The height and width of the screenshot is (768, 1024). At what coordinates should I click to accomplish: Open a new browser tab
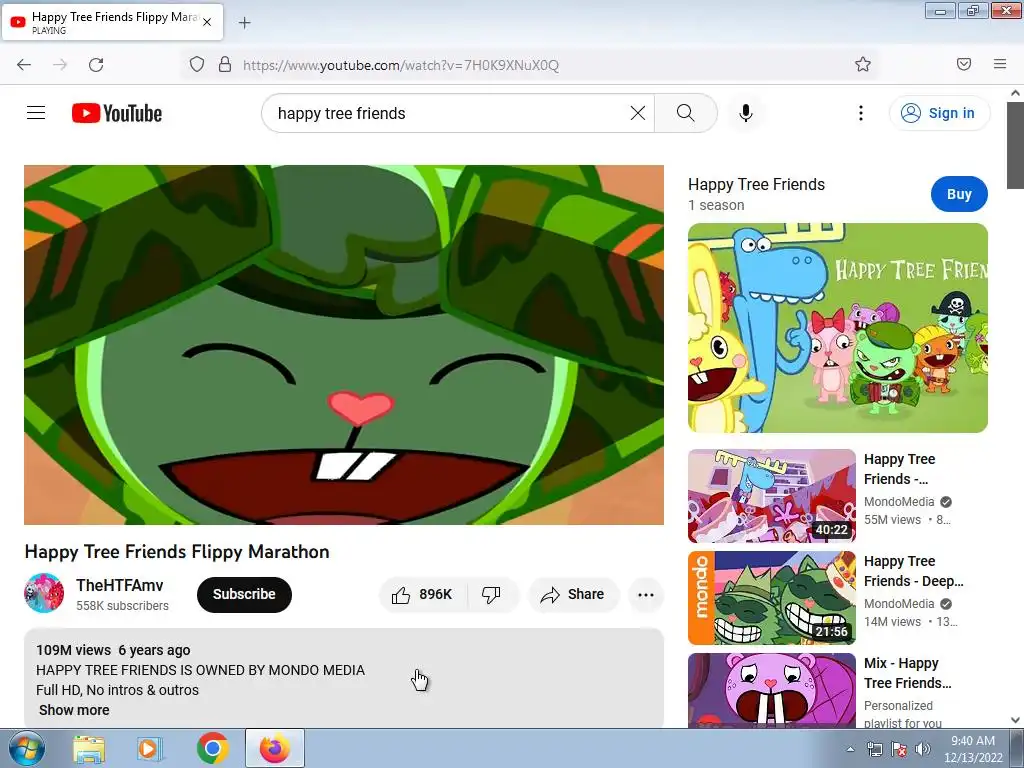coord(244,23)
